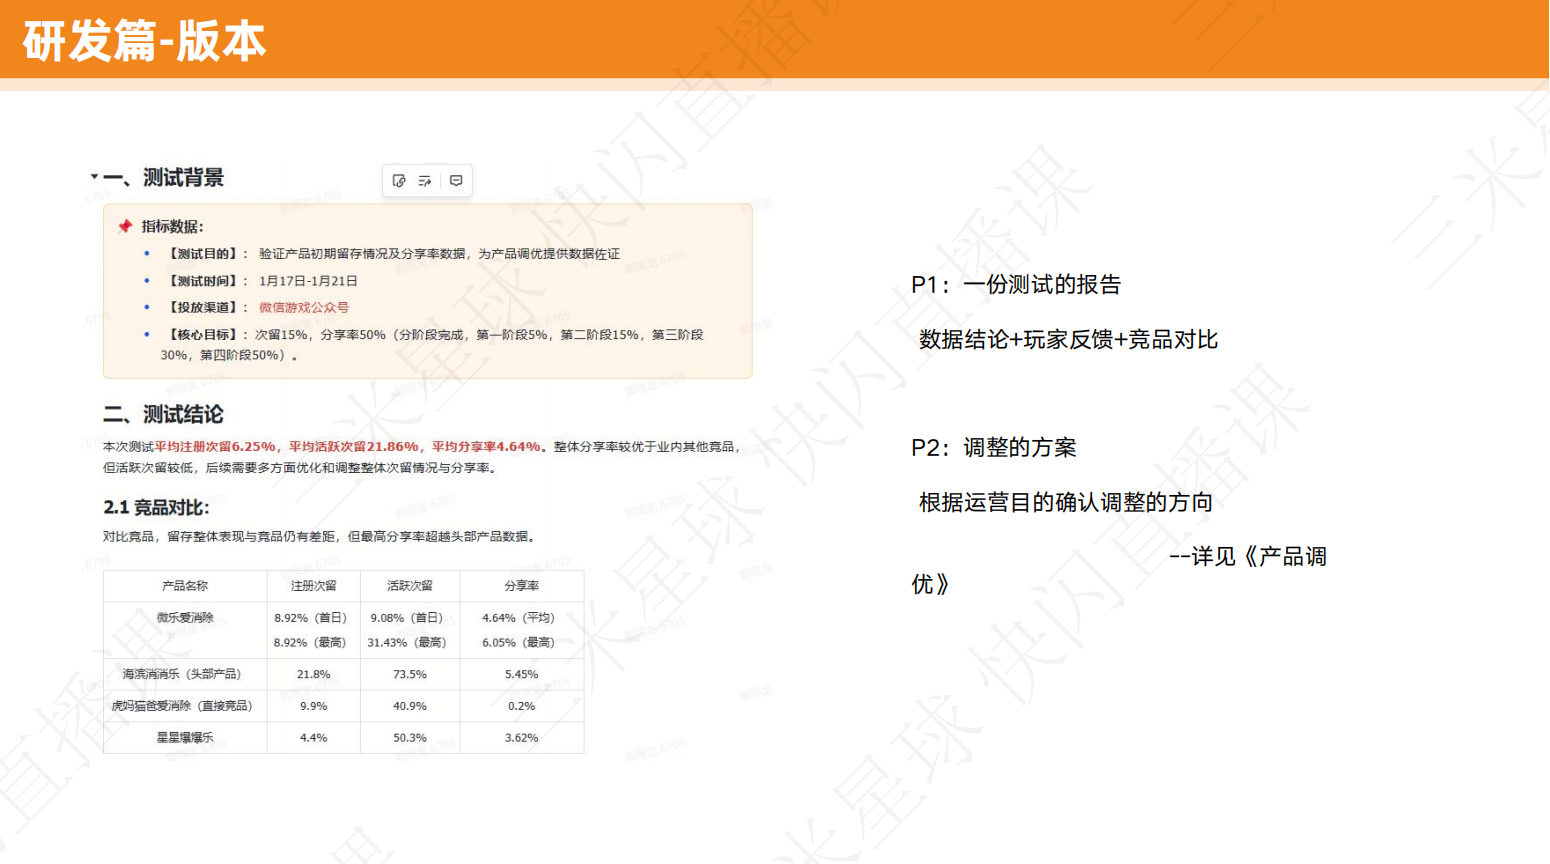
Task: Click the 二、测试结论 heading
Action: tap(163, 414)
